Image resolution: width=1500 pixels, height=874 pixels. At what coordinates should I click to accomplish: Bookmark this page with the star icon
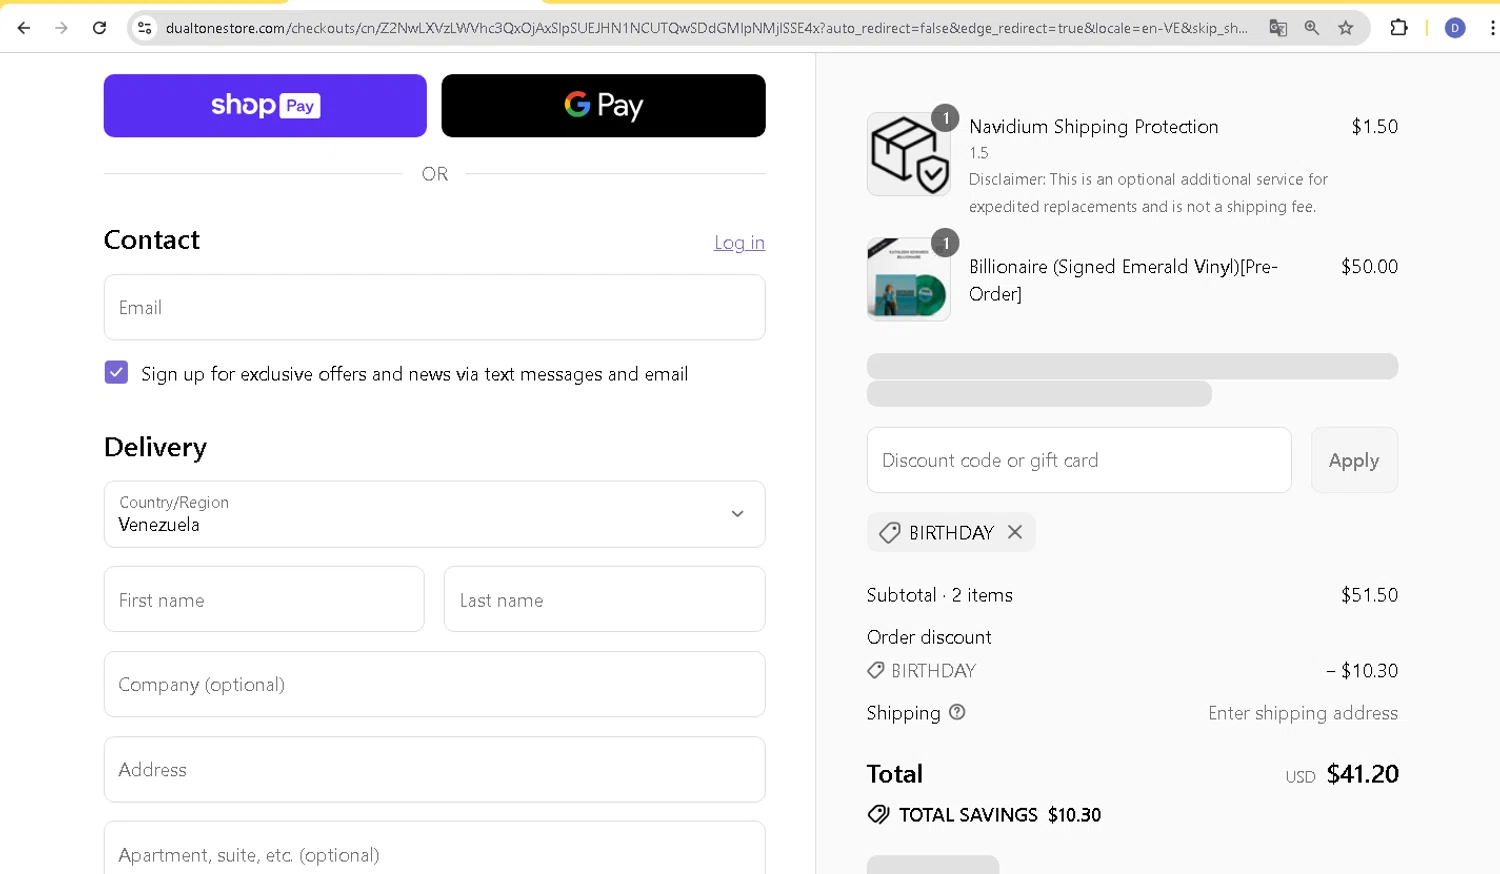1346,28
